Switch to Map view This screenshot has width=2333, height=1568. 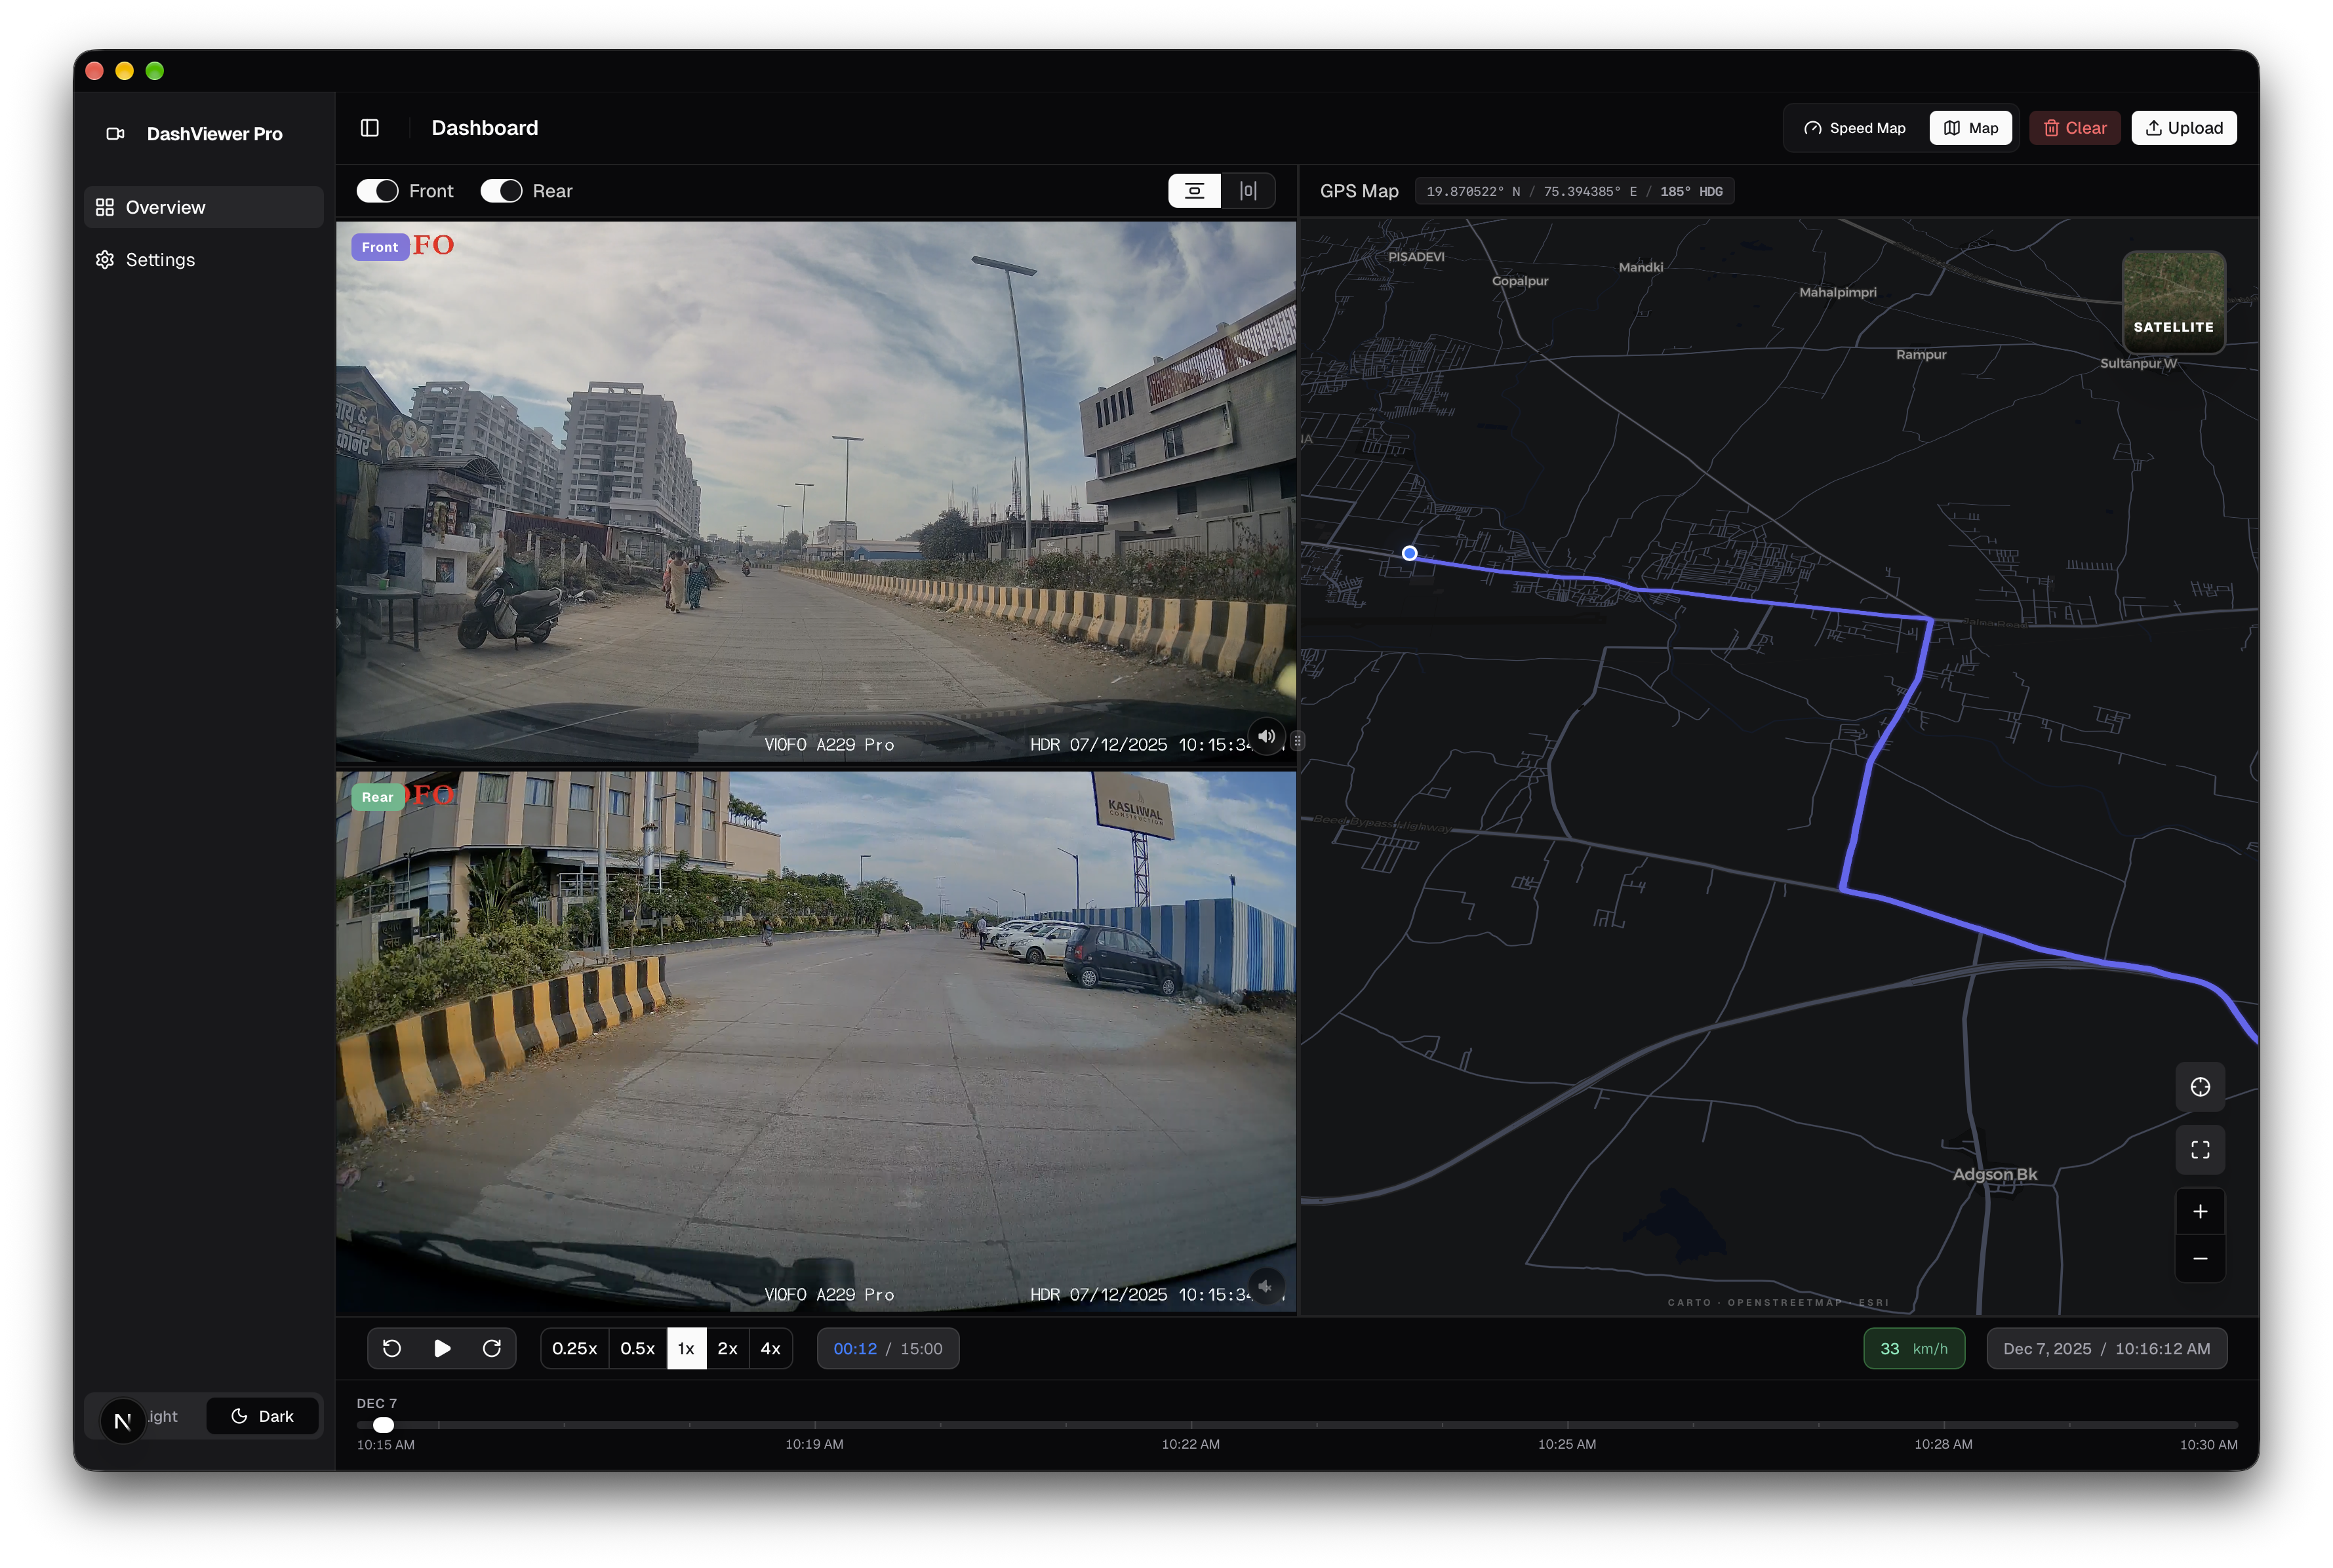click(x=1970, y=128)
